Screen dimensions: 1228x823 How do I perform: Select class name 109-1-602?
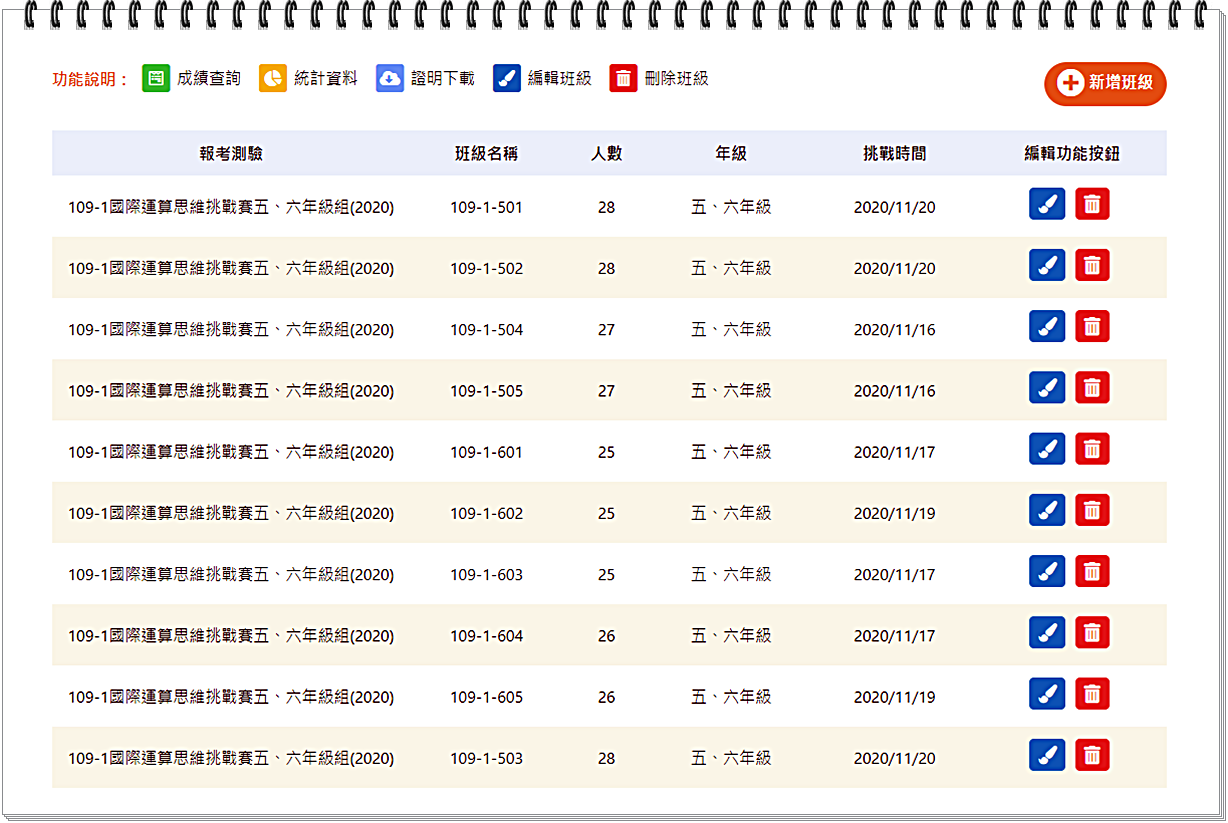486,514
